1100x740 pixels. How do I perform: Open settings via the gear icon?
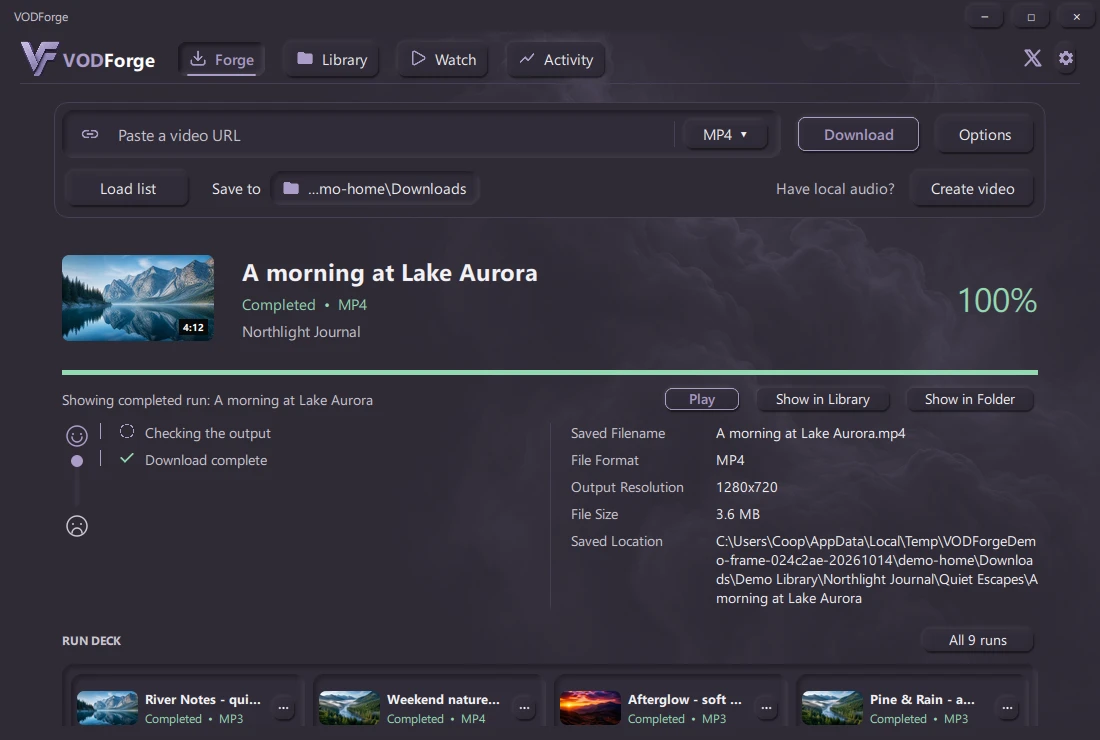[x=1066, y=58]
